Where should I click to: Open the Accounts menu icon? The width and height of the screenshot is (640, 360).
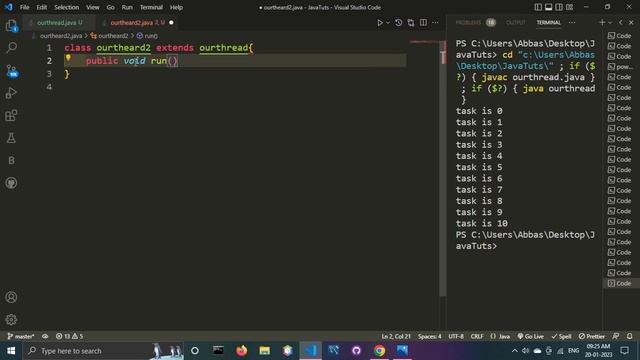pyautogui.click(x=11, y=297)
